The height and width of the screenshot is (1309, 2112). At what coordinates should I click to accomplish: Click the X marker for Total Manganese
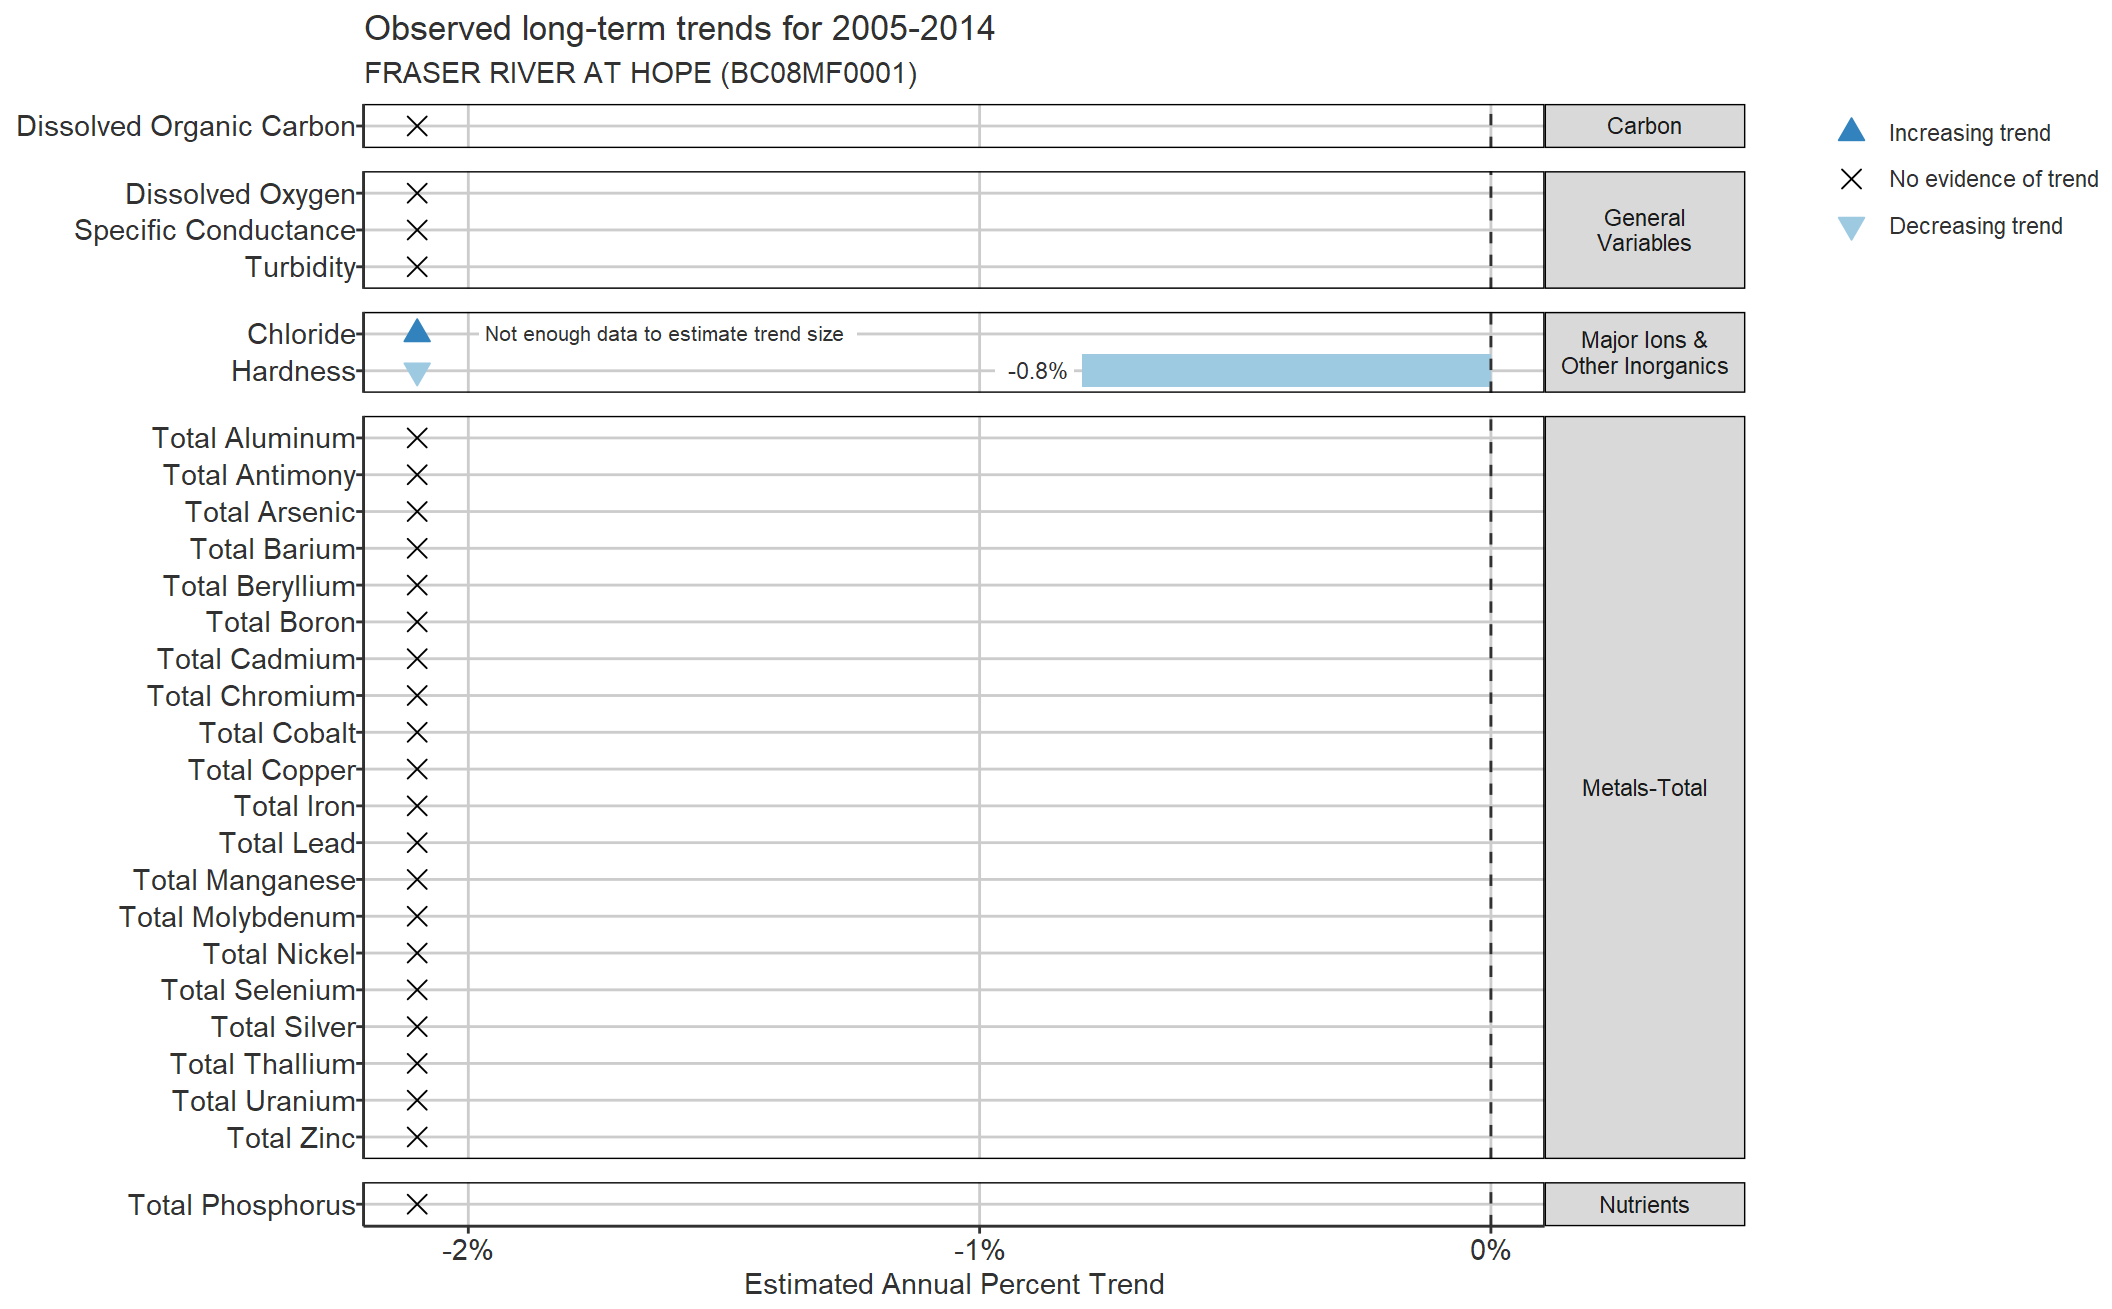tap(417, 879)
